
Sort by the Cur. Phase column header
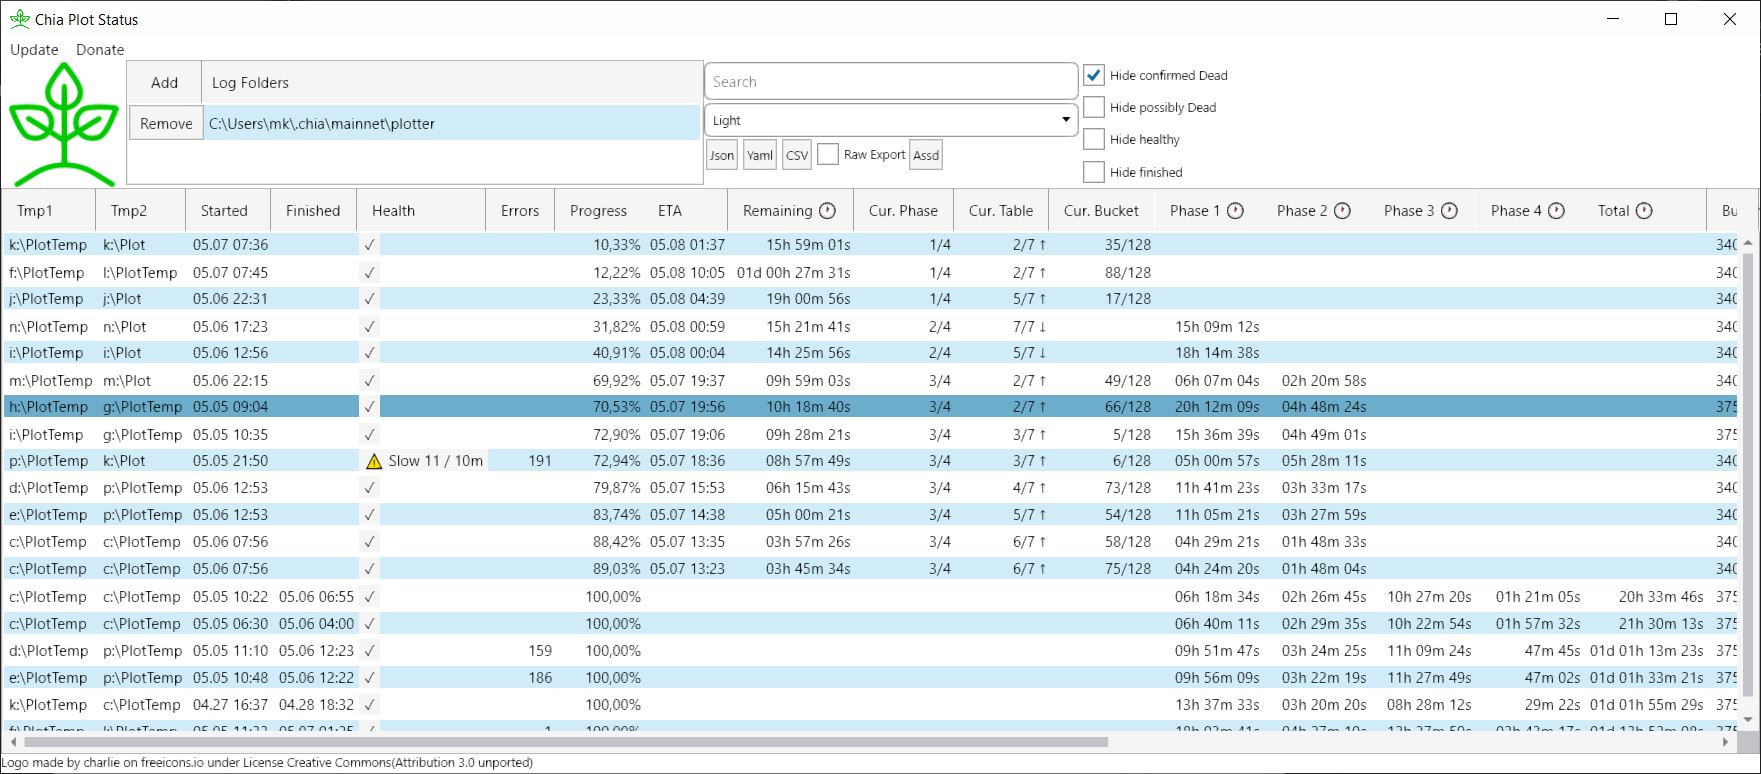tap(903, 211)
